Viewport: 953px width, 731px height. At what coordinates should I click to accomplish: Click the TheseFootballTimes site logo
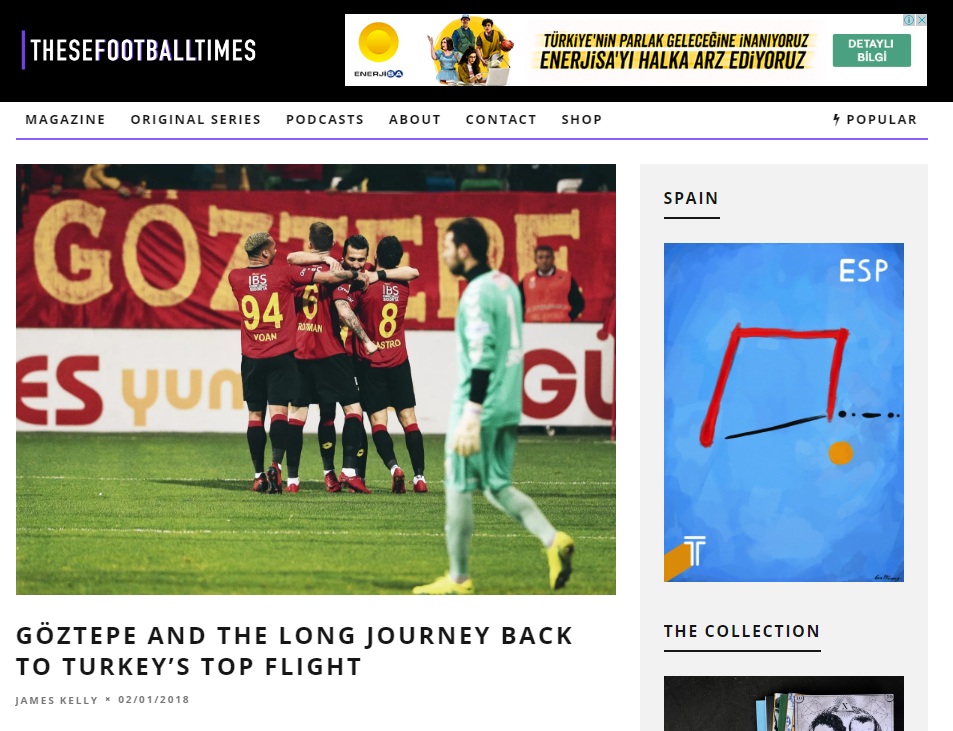coord(139,50)
